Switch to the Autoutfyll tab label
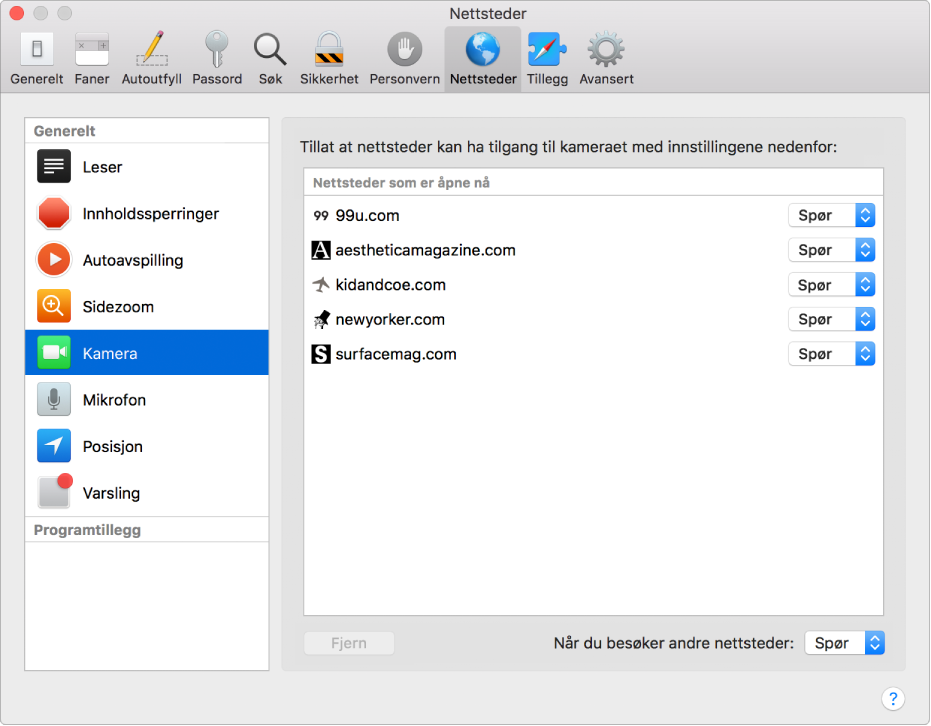The width and height of the screenshot is (931, 726). coord(152,79)
